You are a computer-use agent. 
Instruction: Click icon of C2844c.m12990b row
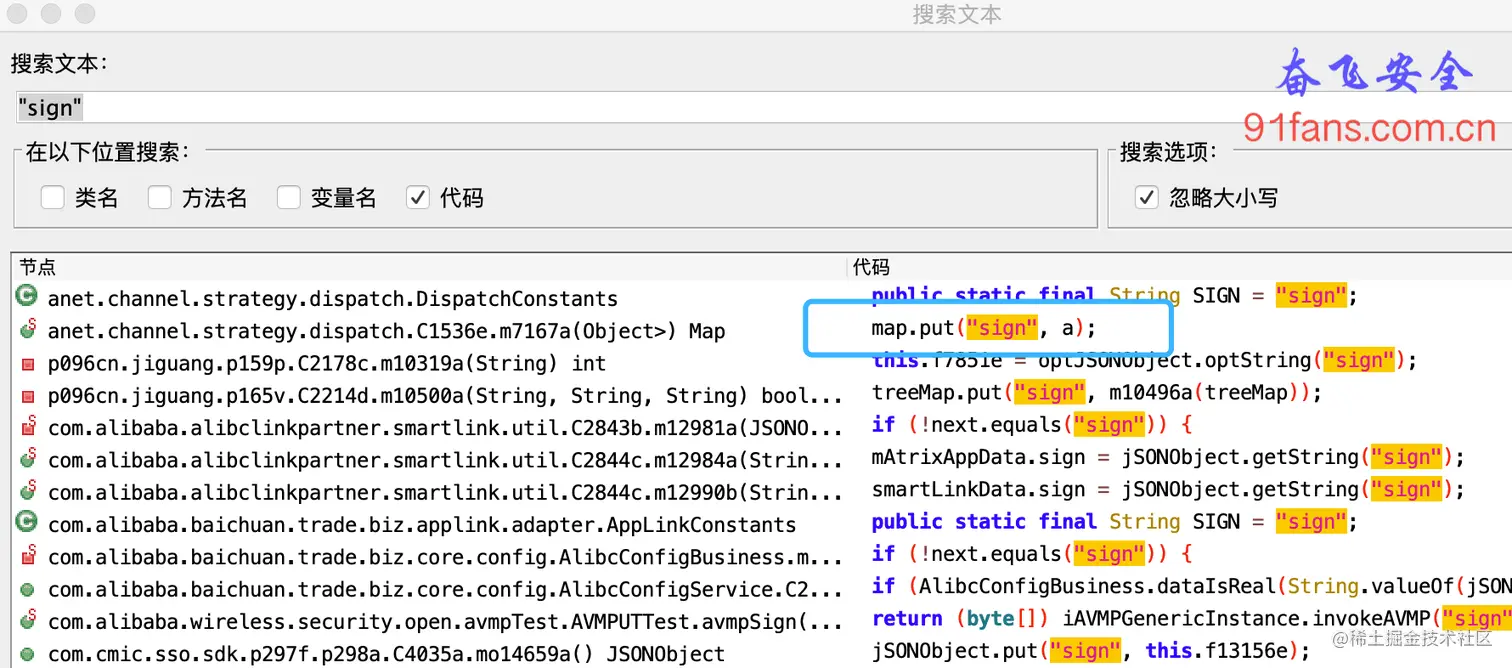click(27, 491)
